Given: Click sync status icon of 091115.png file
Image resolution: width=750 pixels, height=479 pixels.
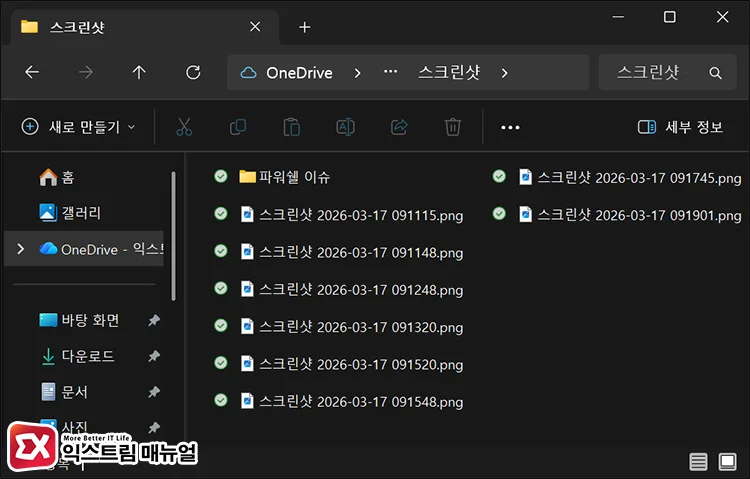Looking at the screenshot, I should click(x=221, y=213).
